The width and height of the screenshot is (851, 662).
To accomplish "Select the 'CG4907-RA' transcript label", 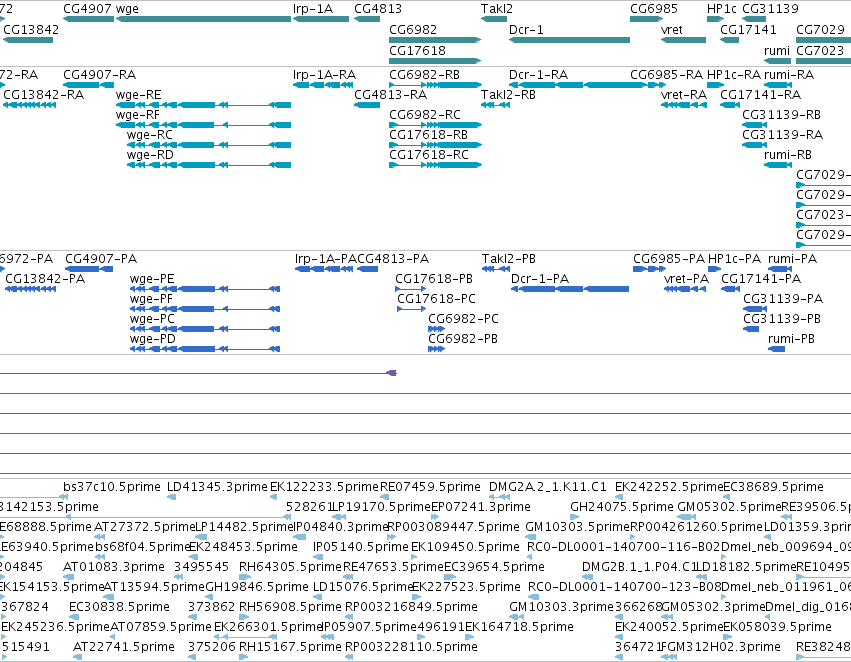I will tap(99, 75).
